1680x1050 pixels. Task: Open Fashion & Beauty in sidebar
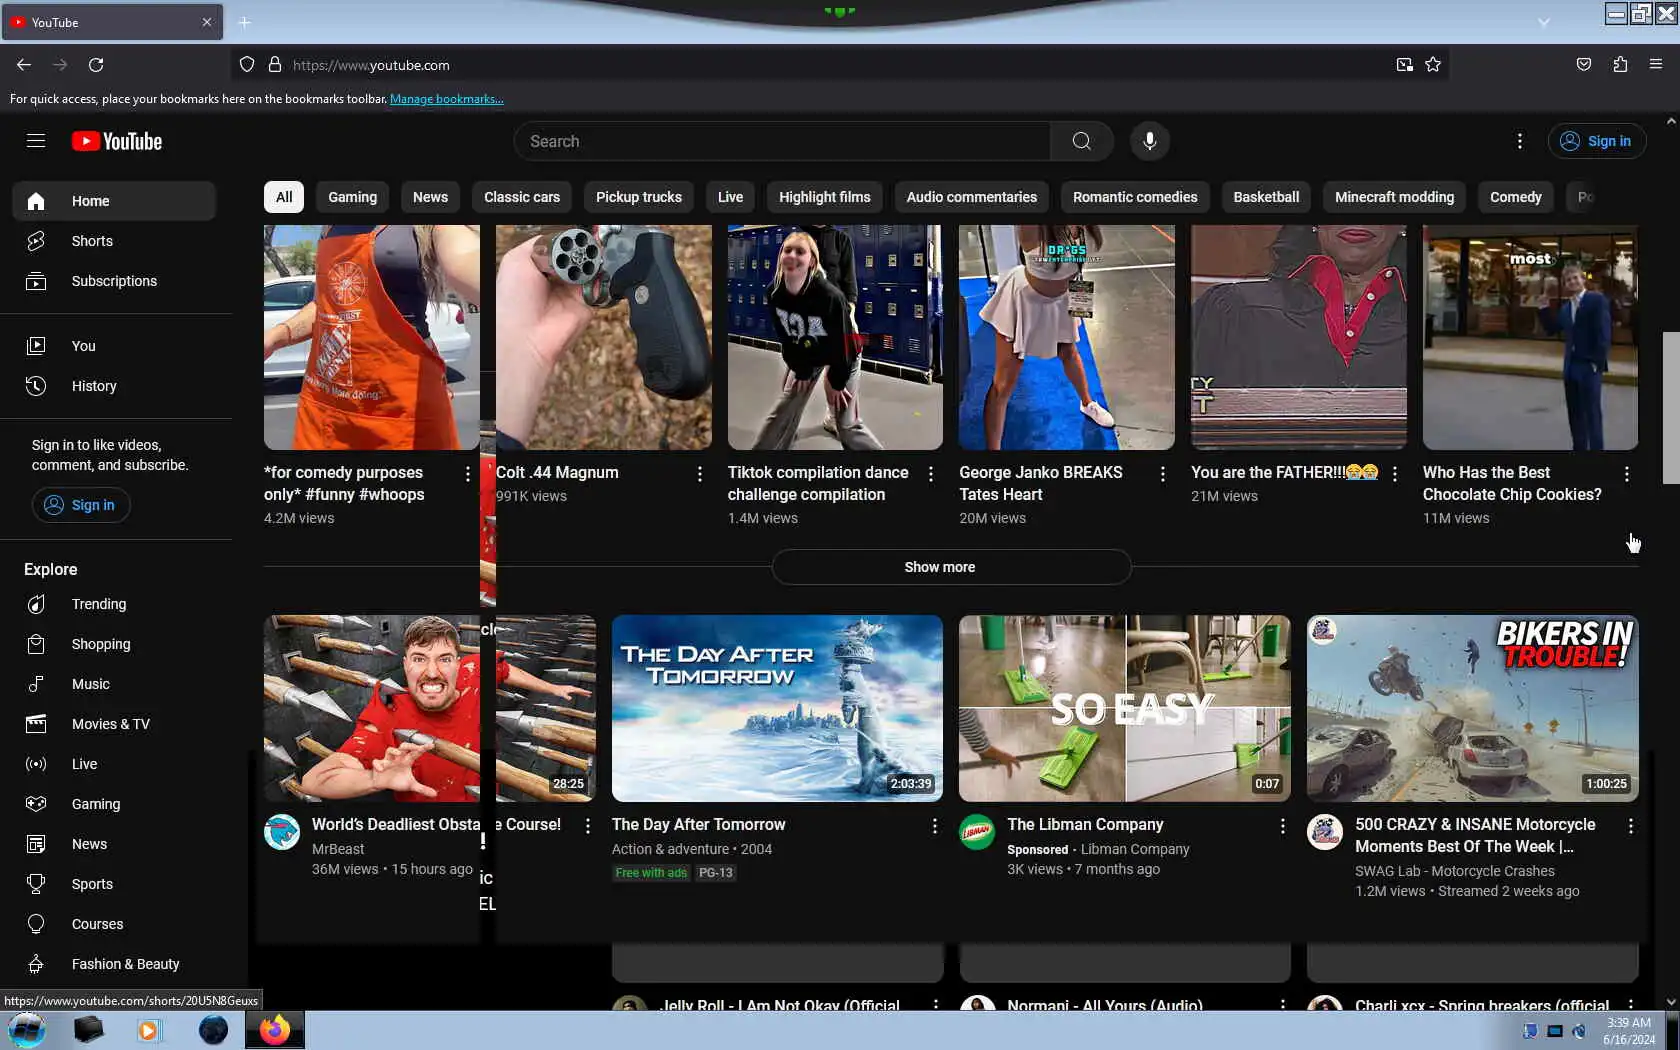point(114,964)
